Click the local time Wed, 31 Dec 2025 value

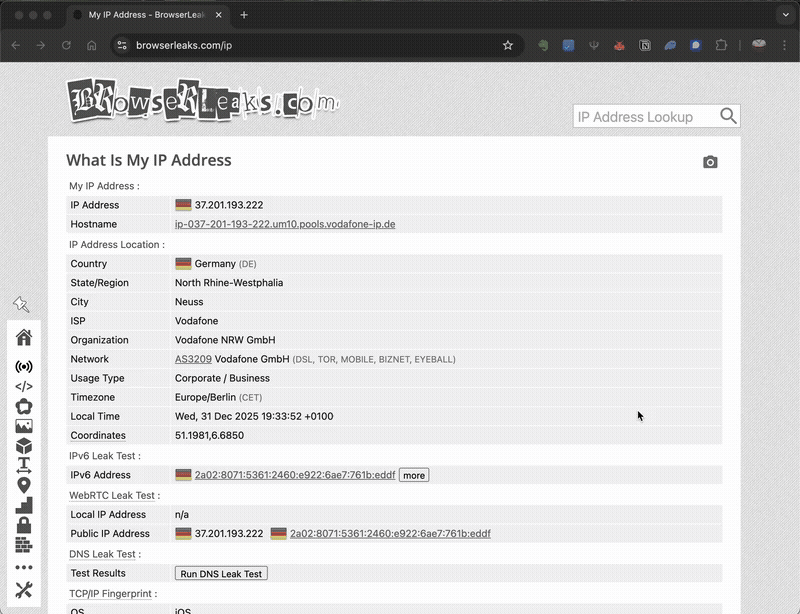[254, 416]
